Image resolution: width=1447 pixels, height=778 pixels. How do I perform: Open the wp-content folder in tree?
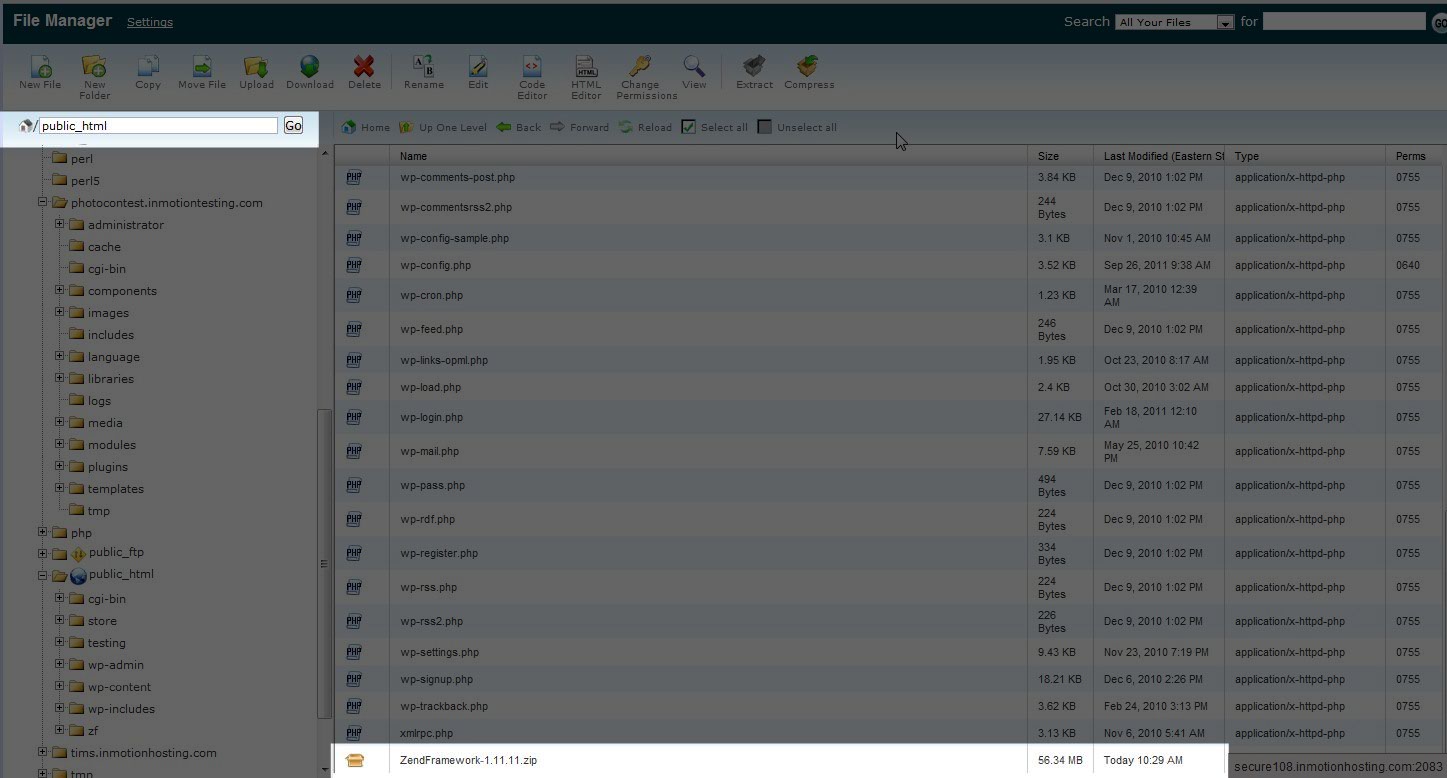click(119, 686)
